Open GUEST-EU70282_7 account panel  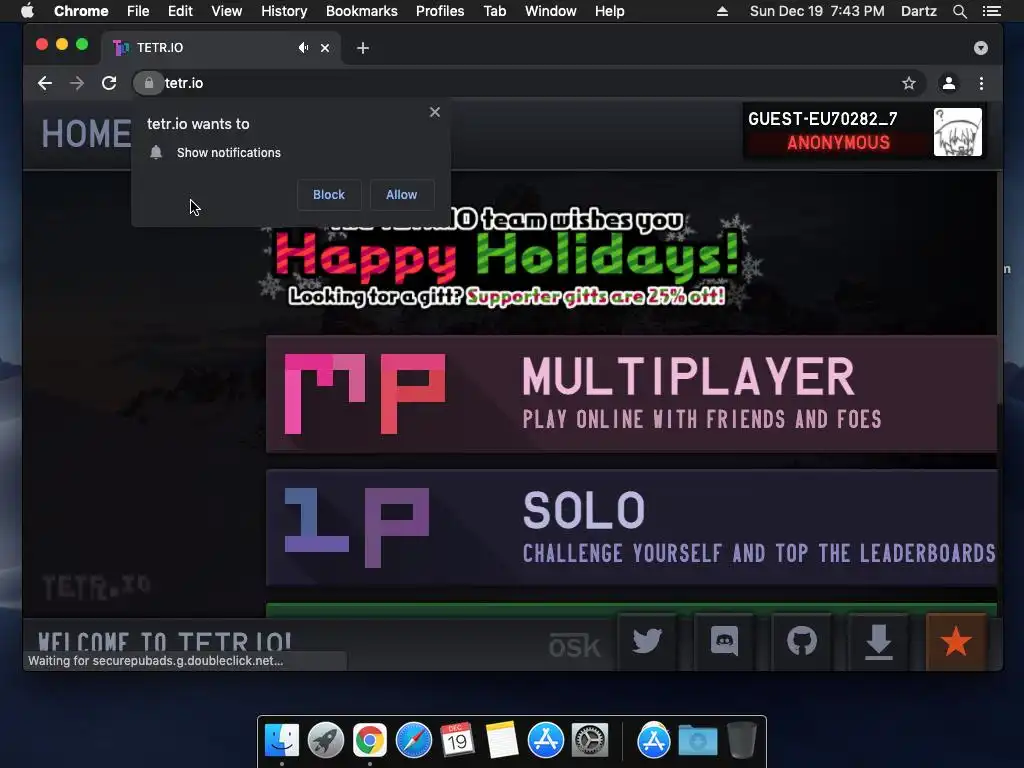click(x=863, y=131)
